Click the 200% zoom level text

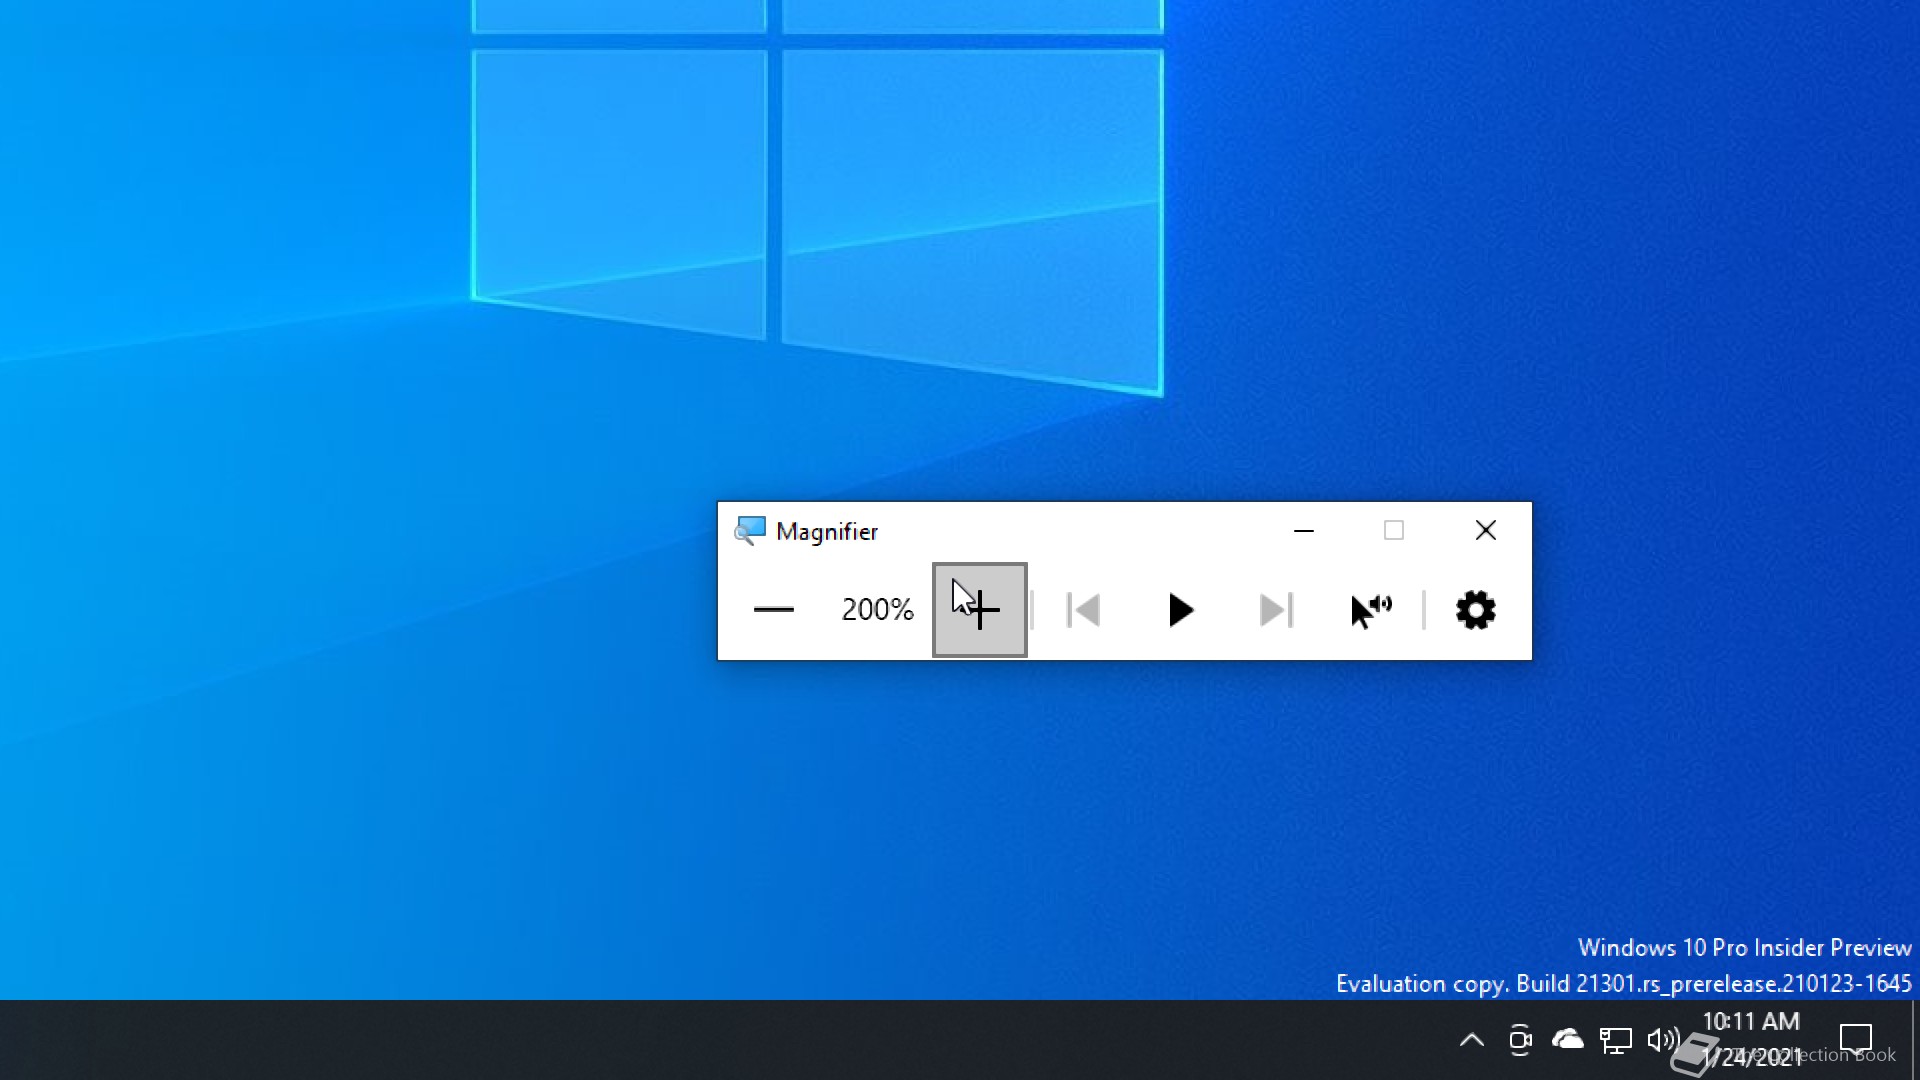(877, 609)
